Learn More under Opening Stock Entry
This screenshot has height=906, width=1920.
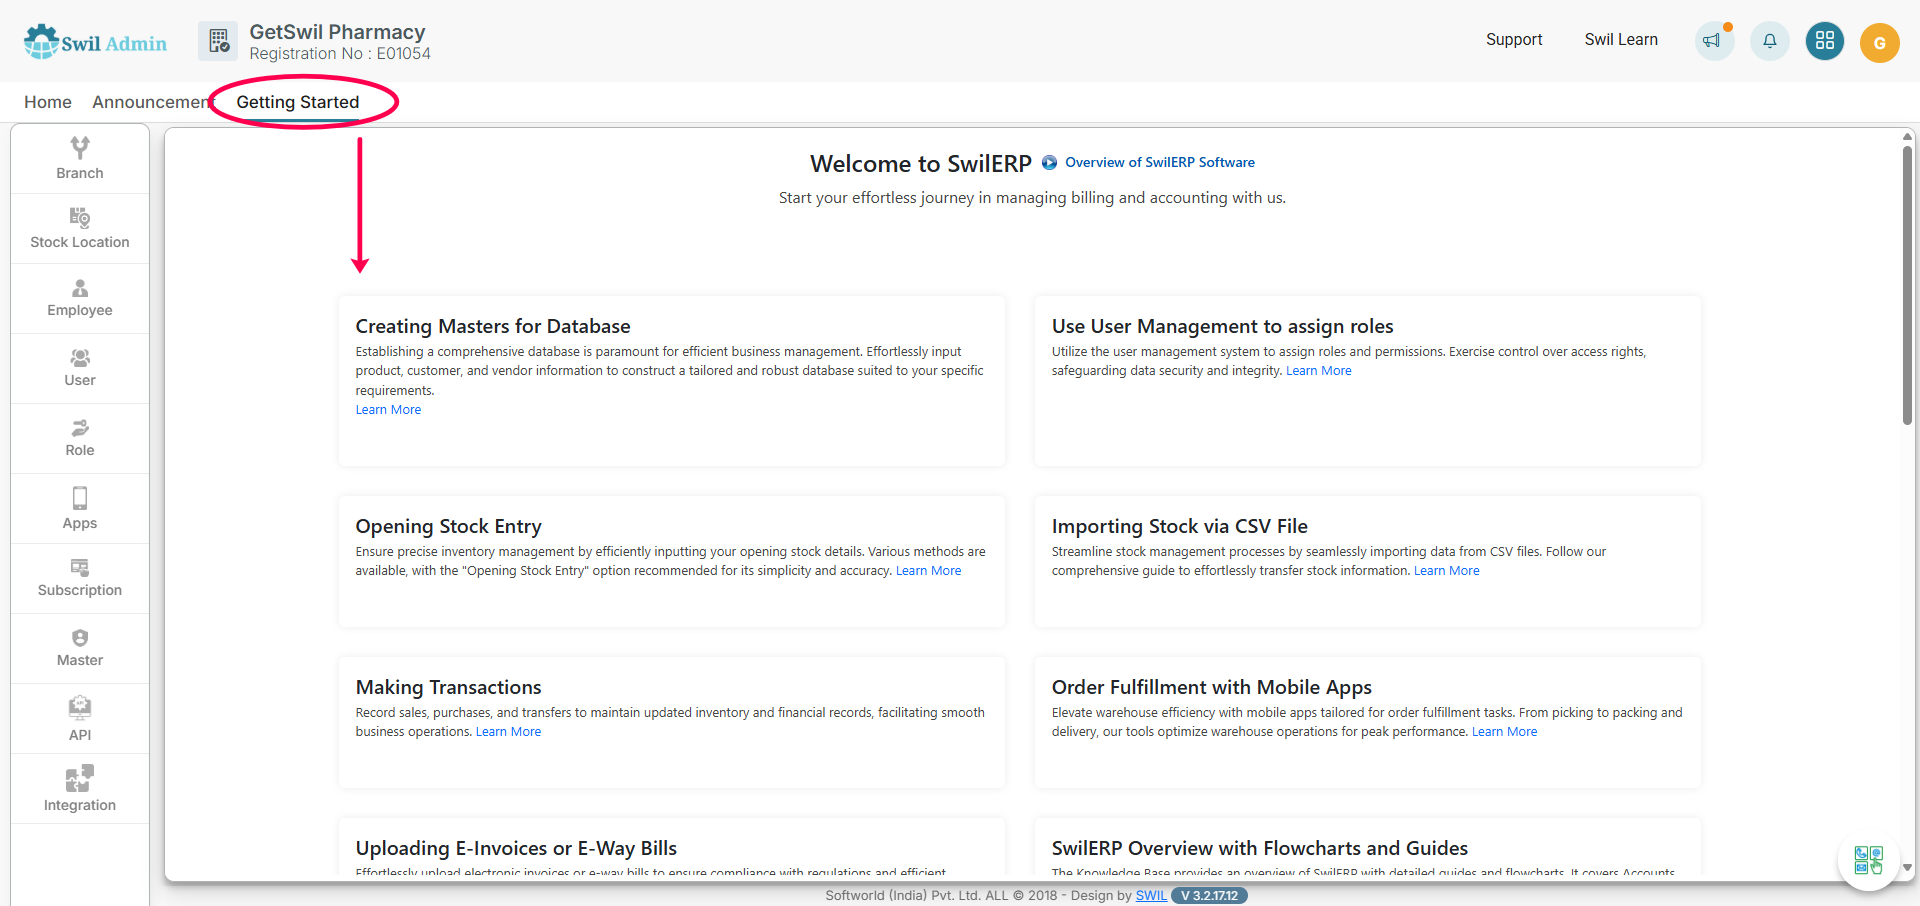[928, 571]
